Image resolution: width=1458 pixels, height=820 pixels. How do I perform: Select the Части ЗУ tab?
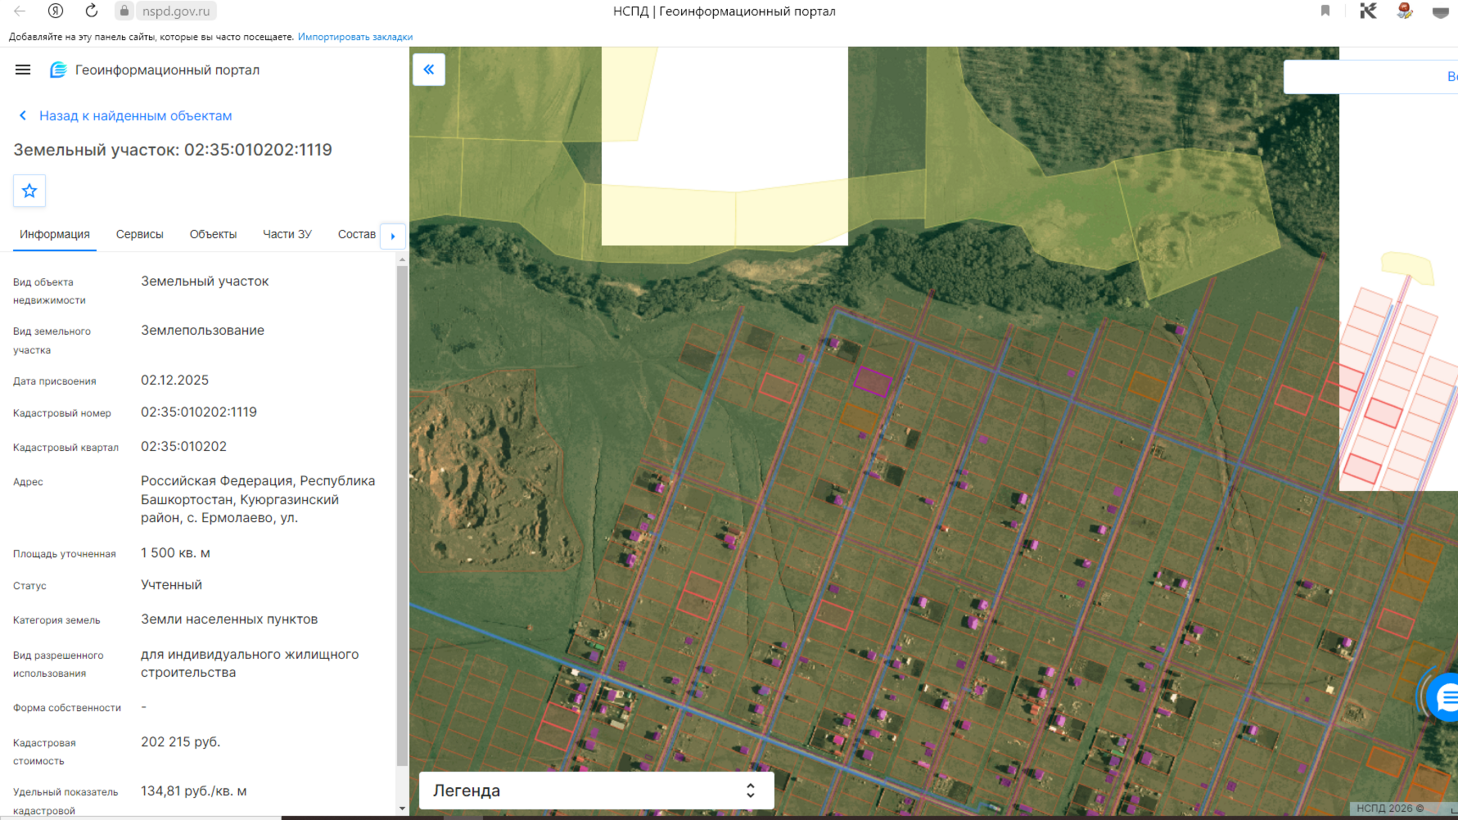[x=287, y=234]
